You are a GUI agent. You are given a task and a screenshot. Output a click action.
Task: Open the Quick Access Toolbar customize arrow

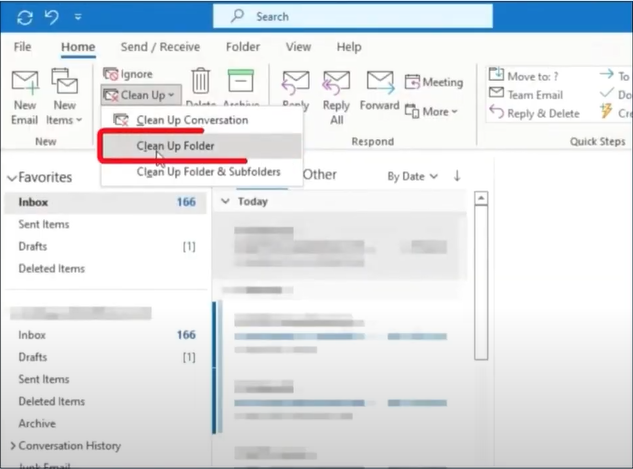(x=78, y=17)
